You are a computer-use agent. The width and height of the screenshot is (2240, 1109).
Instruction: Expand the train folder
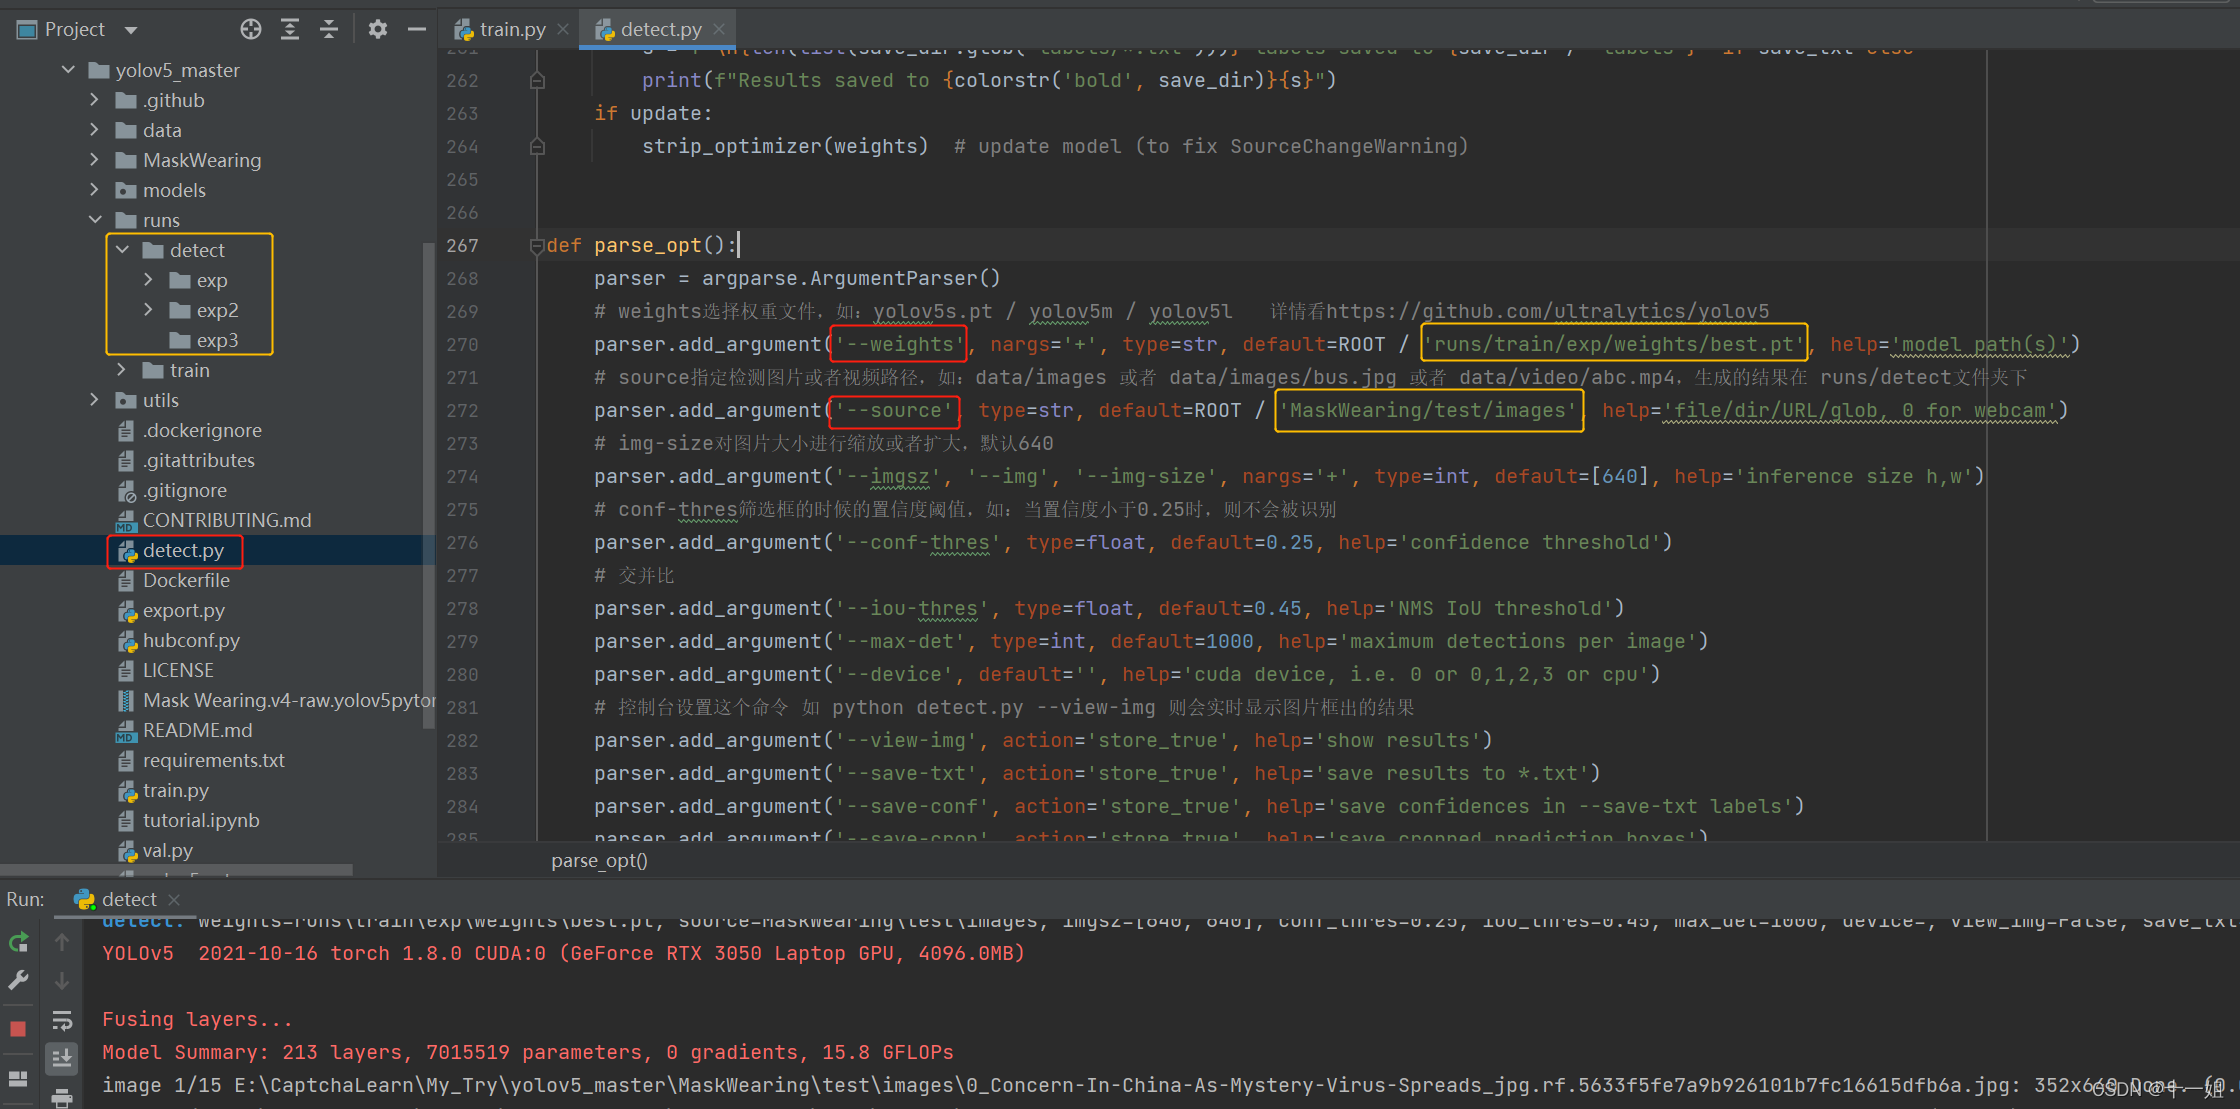point(122,370)
